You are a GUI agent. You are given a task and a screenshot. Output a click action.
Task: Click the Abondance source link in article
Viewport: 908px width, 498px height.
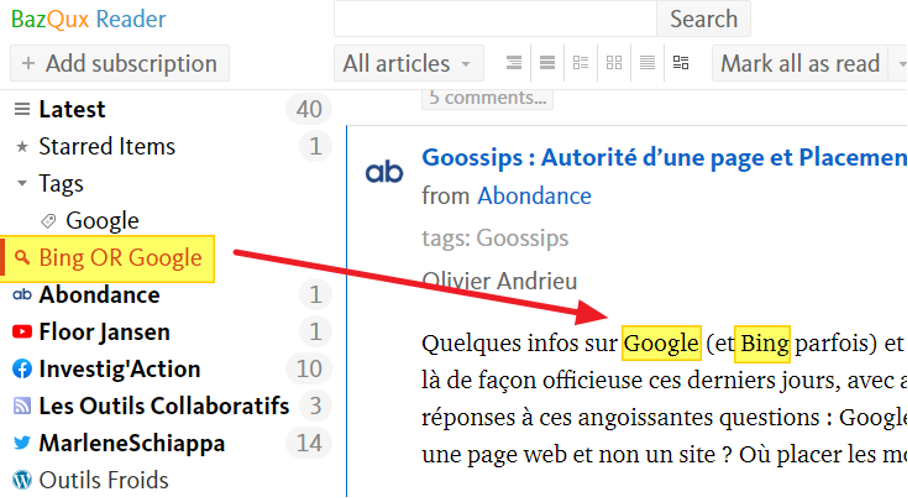(x=534, y=196)
